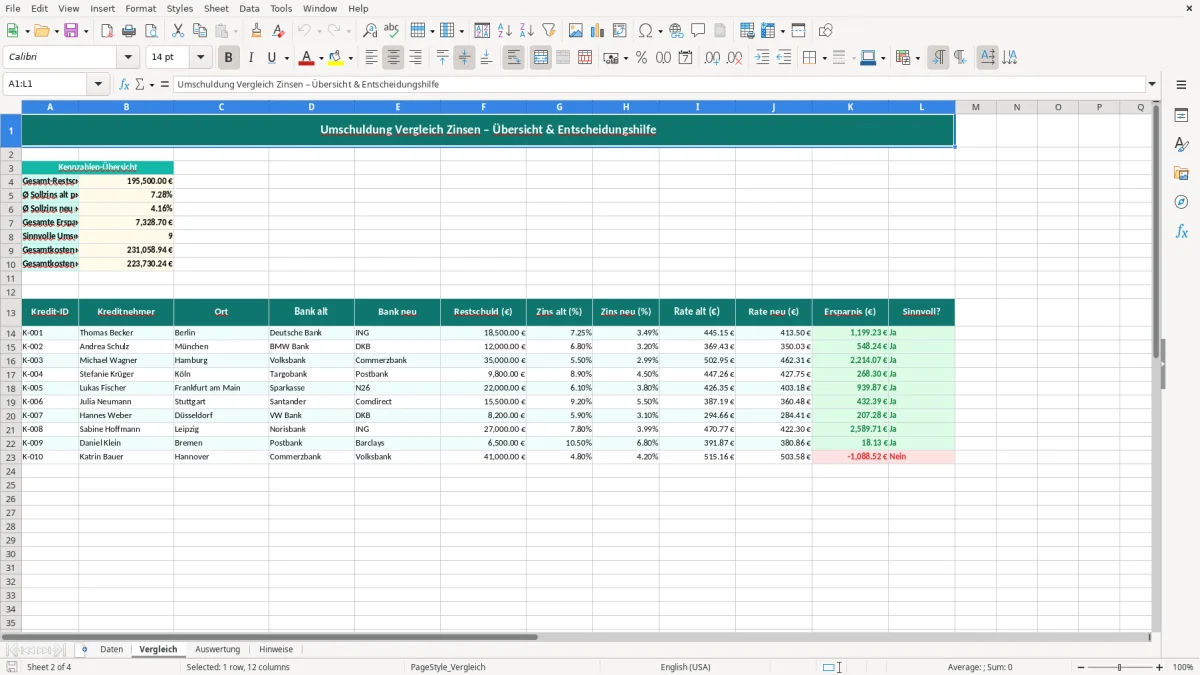
Task: Open Print Preview from the toolbar
Action: pos(150,31)
